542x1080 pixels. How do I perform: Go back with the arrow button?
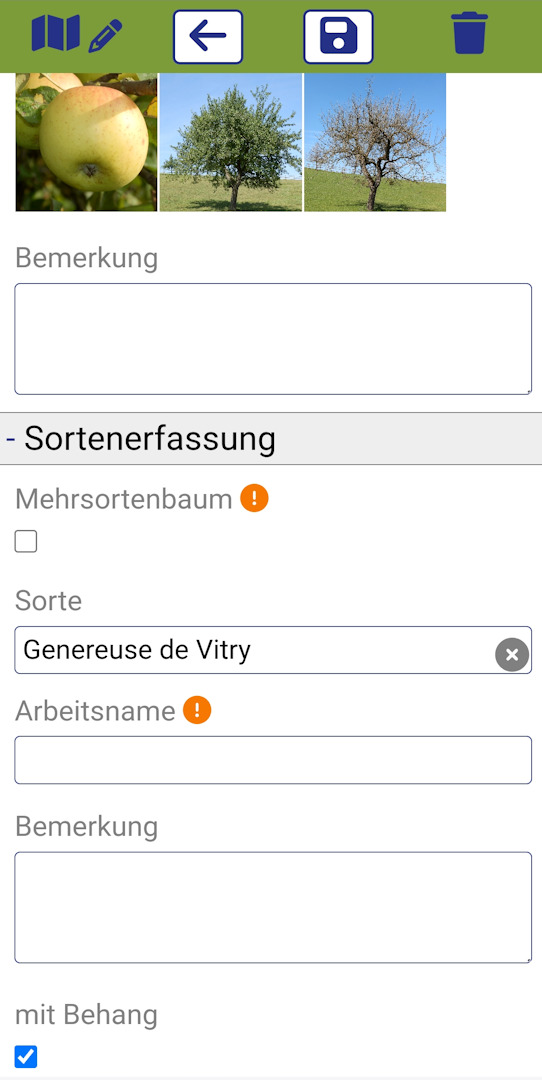[x=208, y=37]
